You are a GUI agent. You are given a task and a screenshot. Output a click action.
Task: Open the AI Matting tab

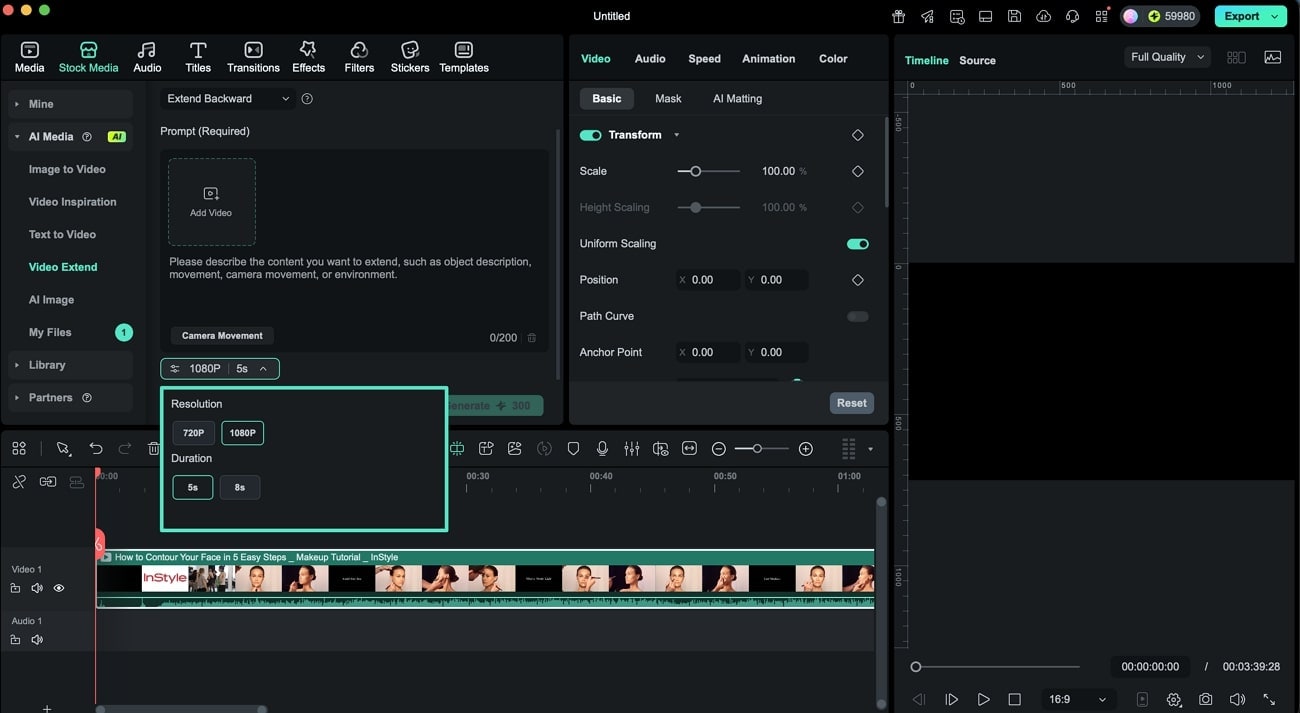(737, 98)
